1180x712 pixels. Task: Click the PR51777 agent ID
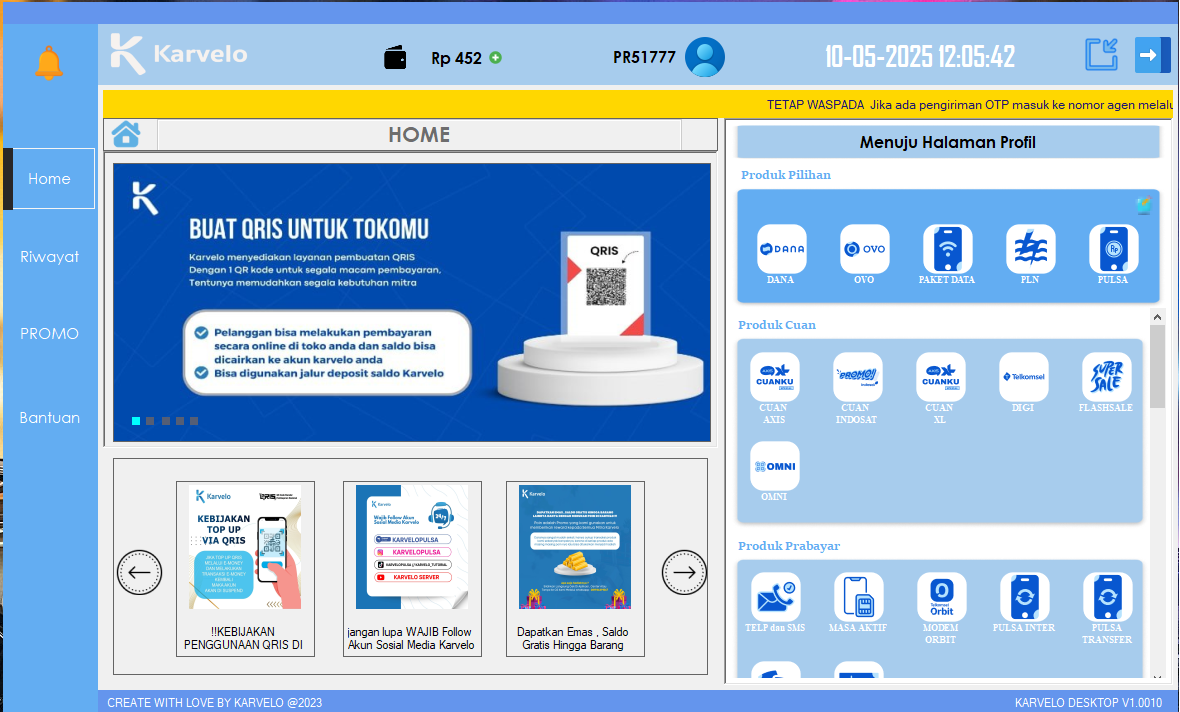click(644, 57)
